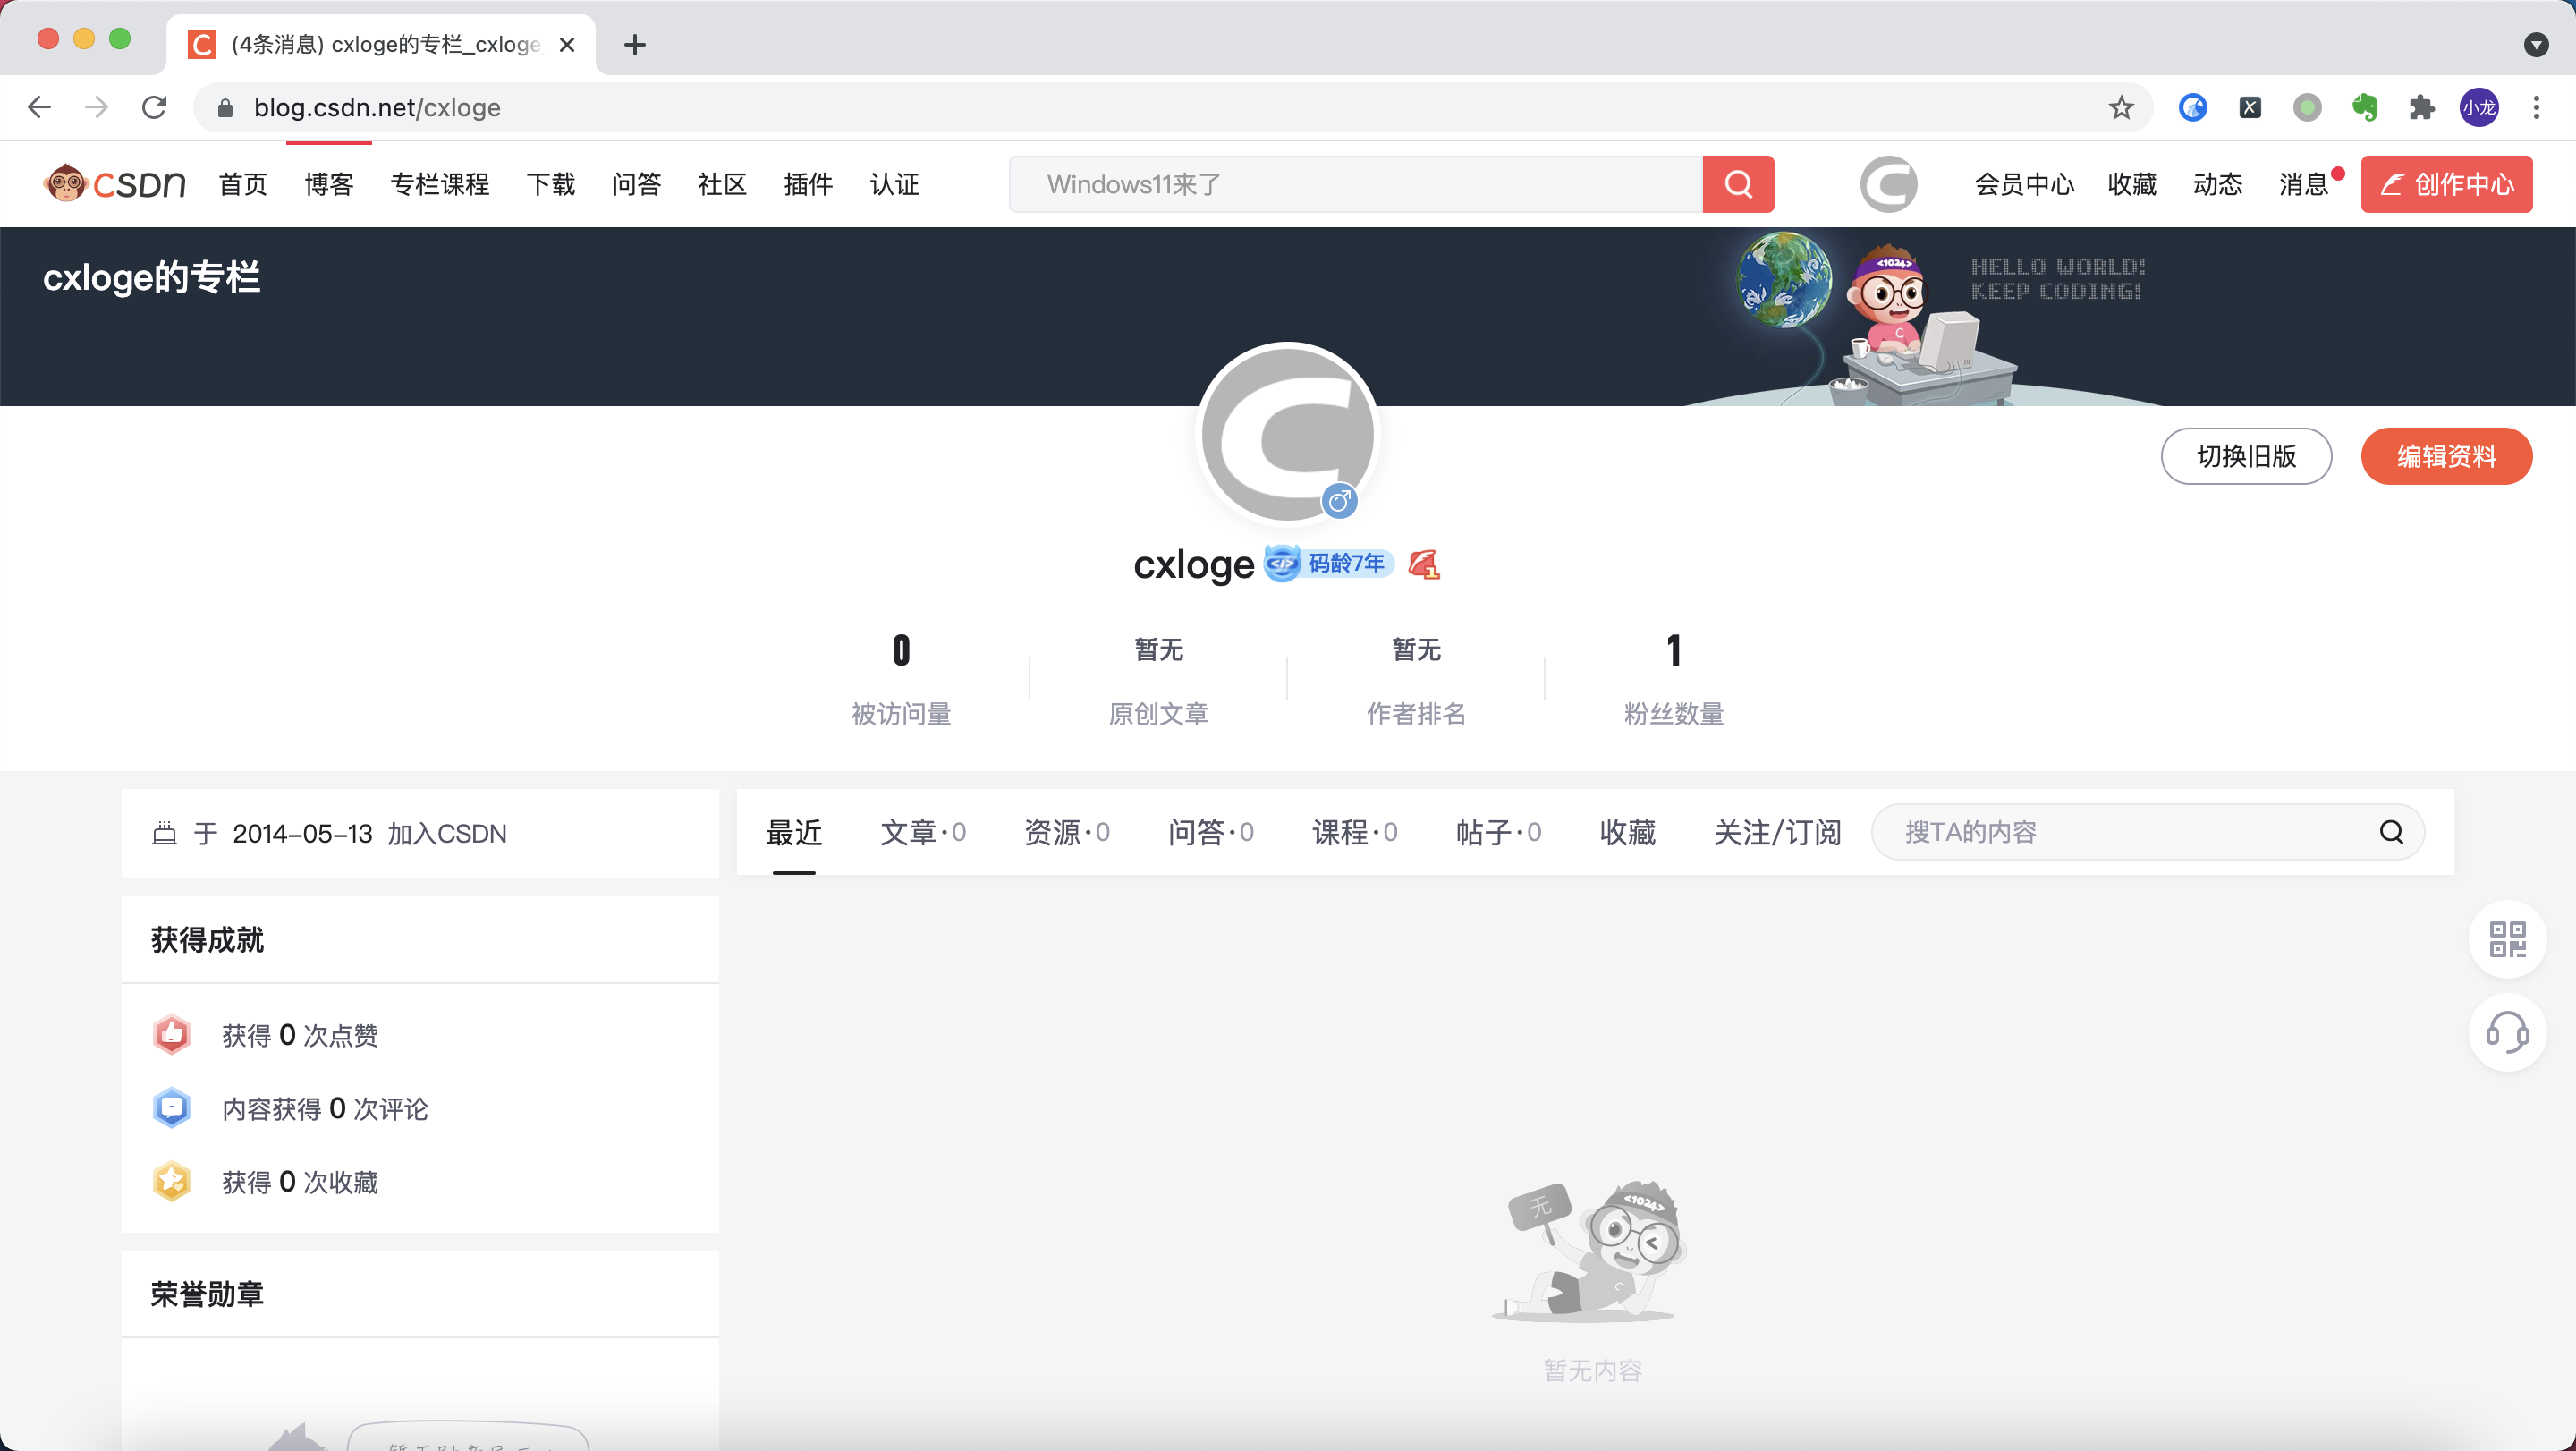Open 博客 in top navigation

(x=329, y=184)
